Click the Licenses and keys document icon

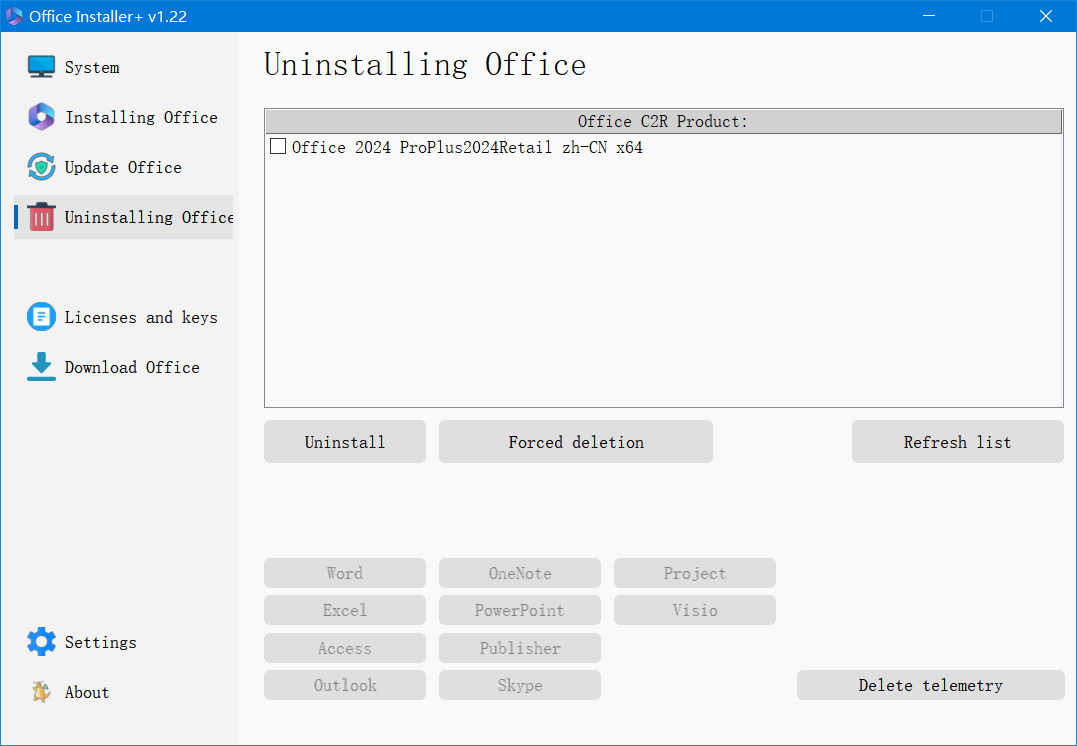pos(41,317)
